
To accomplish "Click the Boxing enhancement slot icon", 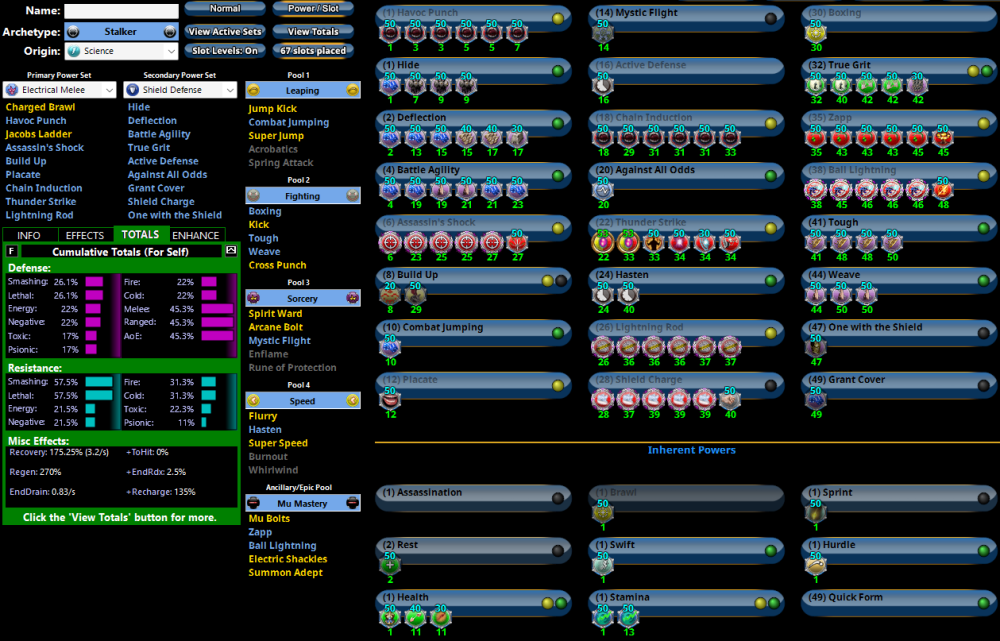I will click(816, 34).
